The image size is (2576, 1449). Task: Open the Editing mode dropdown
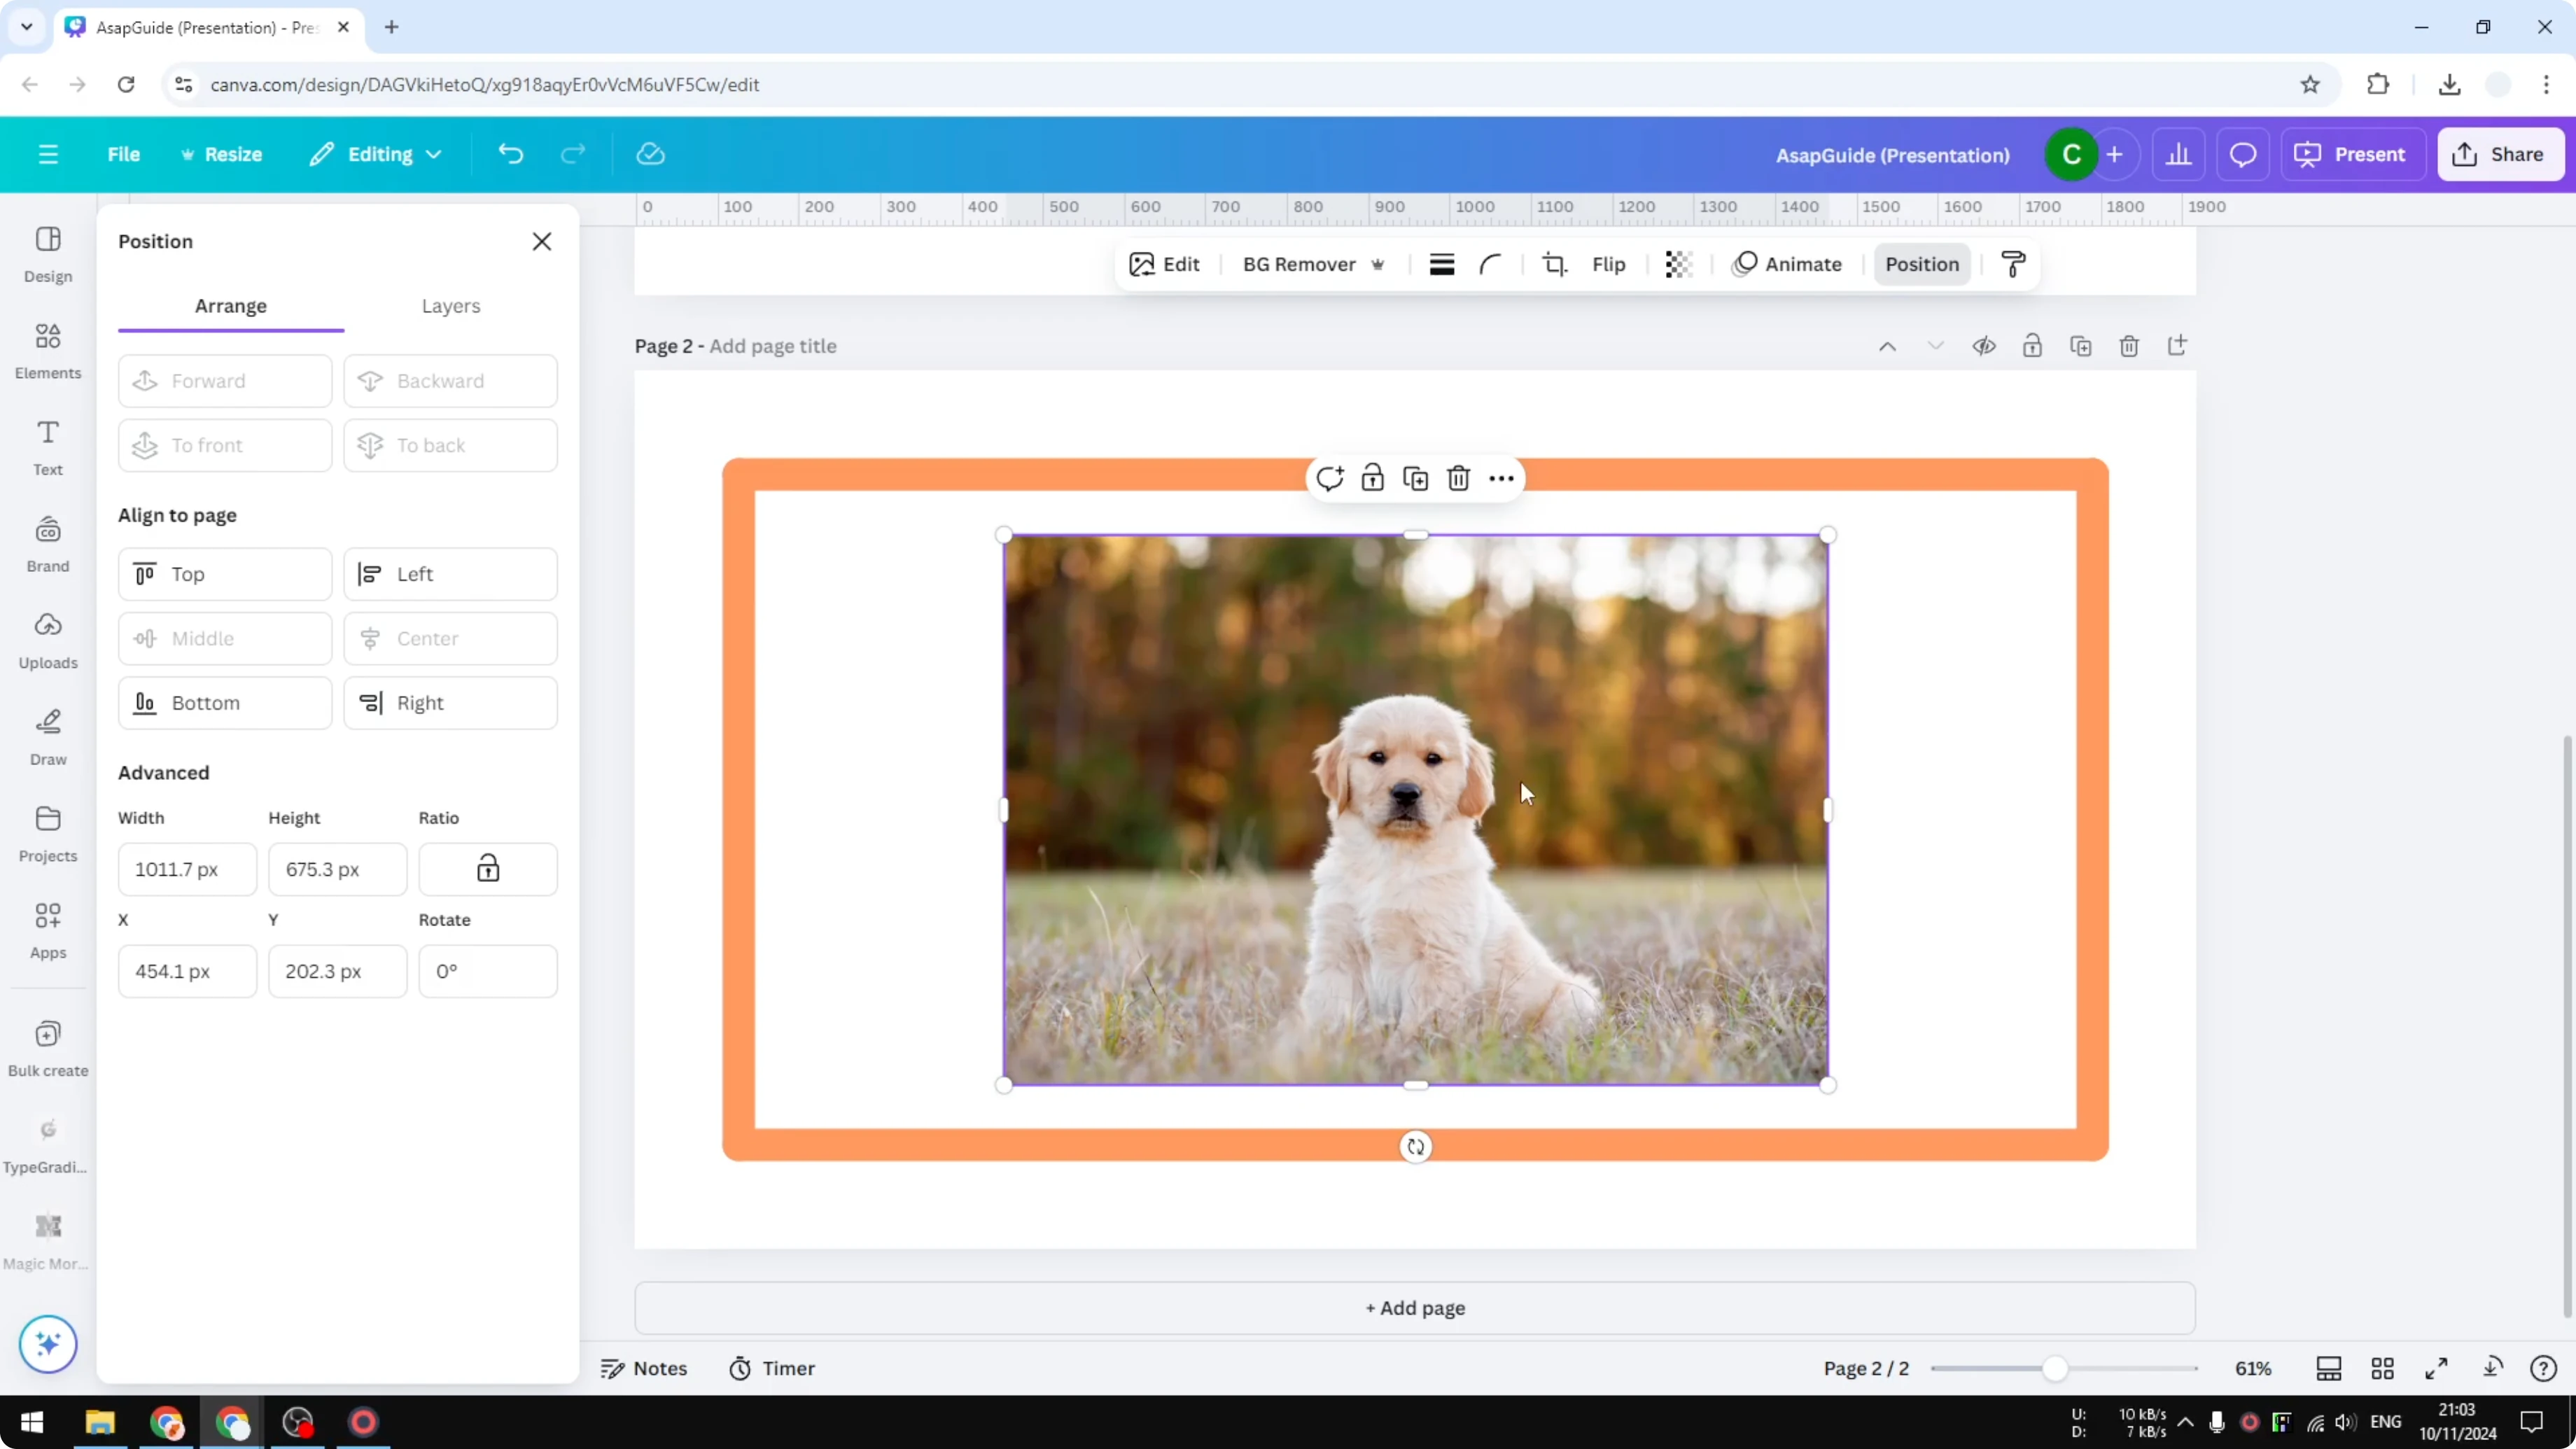tap(376, 154)
